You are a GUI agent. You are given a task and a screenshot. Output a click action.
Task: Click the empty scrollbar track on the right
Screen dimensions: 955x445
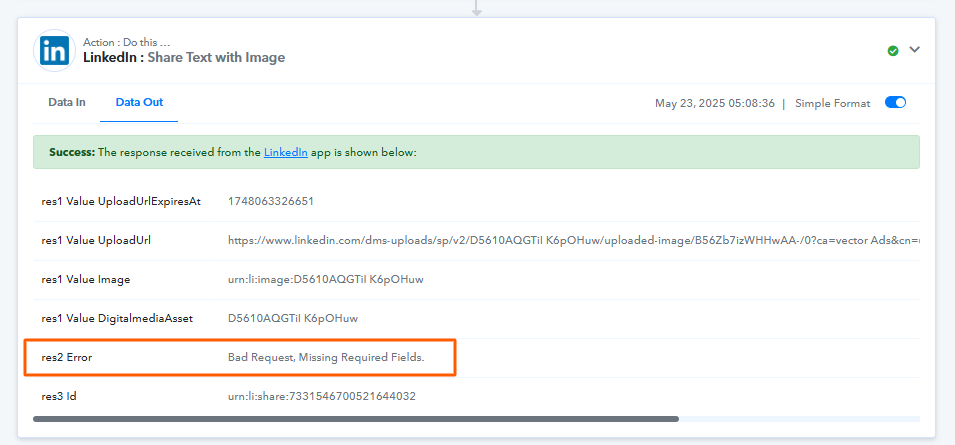click(x=799, y=419)
